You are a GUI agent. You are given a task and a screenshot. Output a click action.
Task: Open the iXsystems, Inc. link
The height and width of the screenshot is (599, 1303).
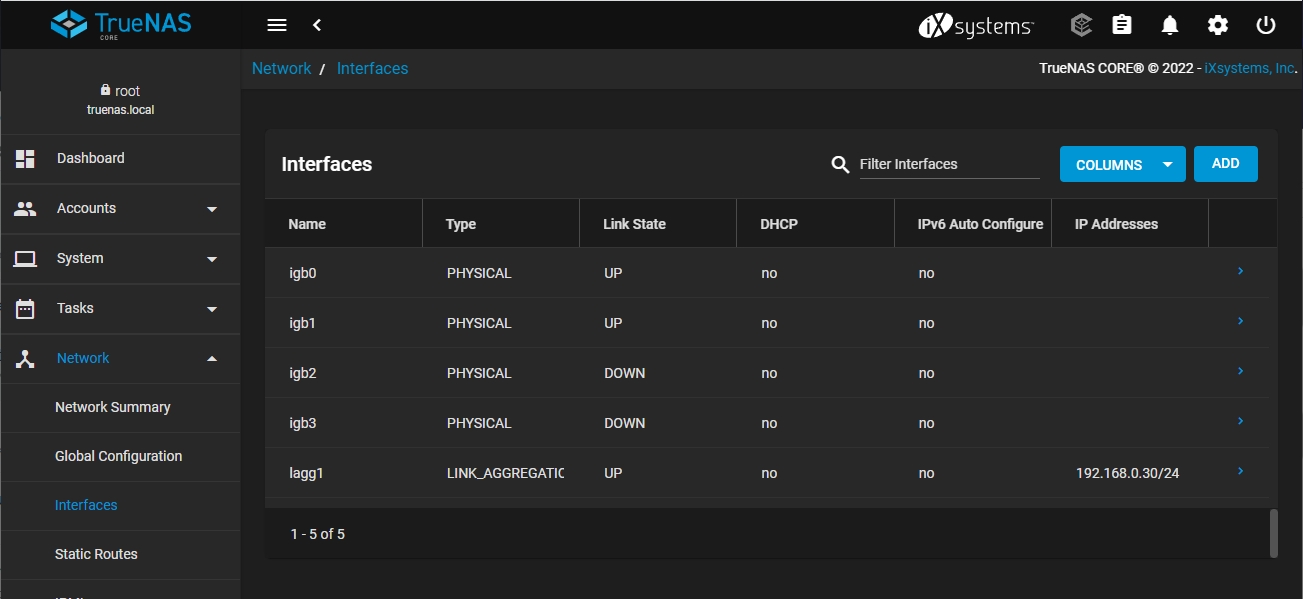click(1250, 69)
